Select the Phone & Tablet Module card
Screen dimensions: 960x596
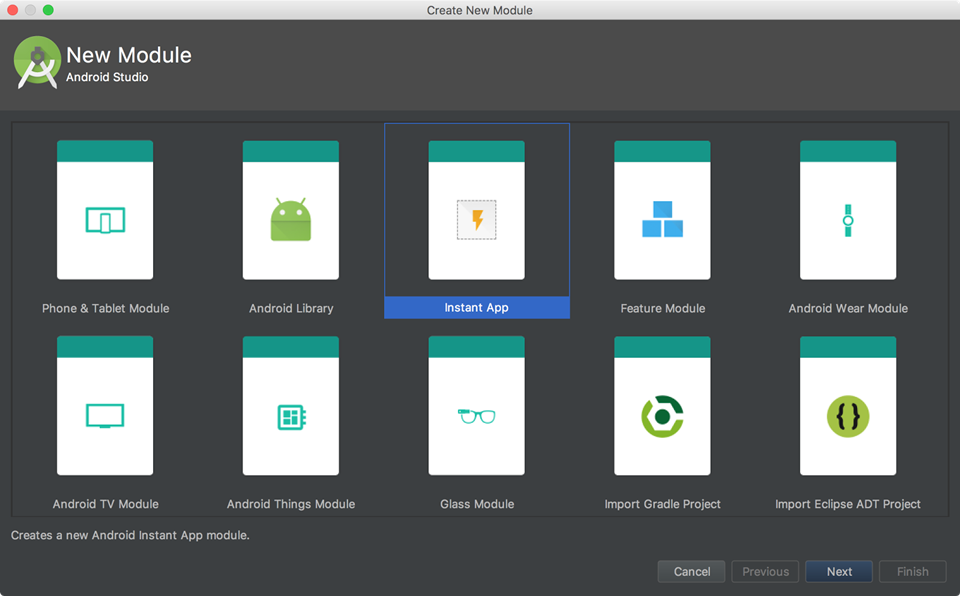tap(105, 208)
